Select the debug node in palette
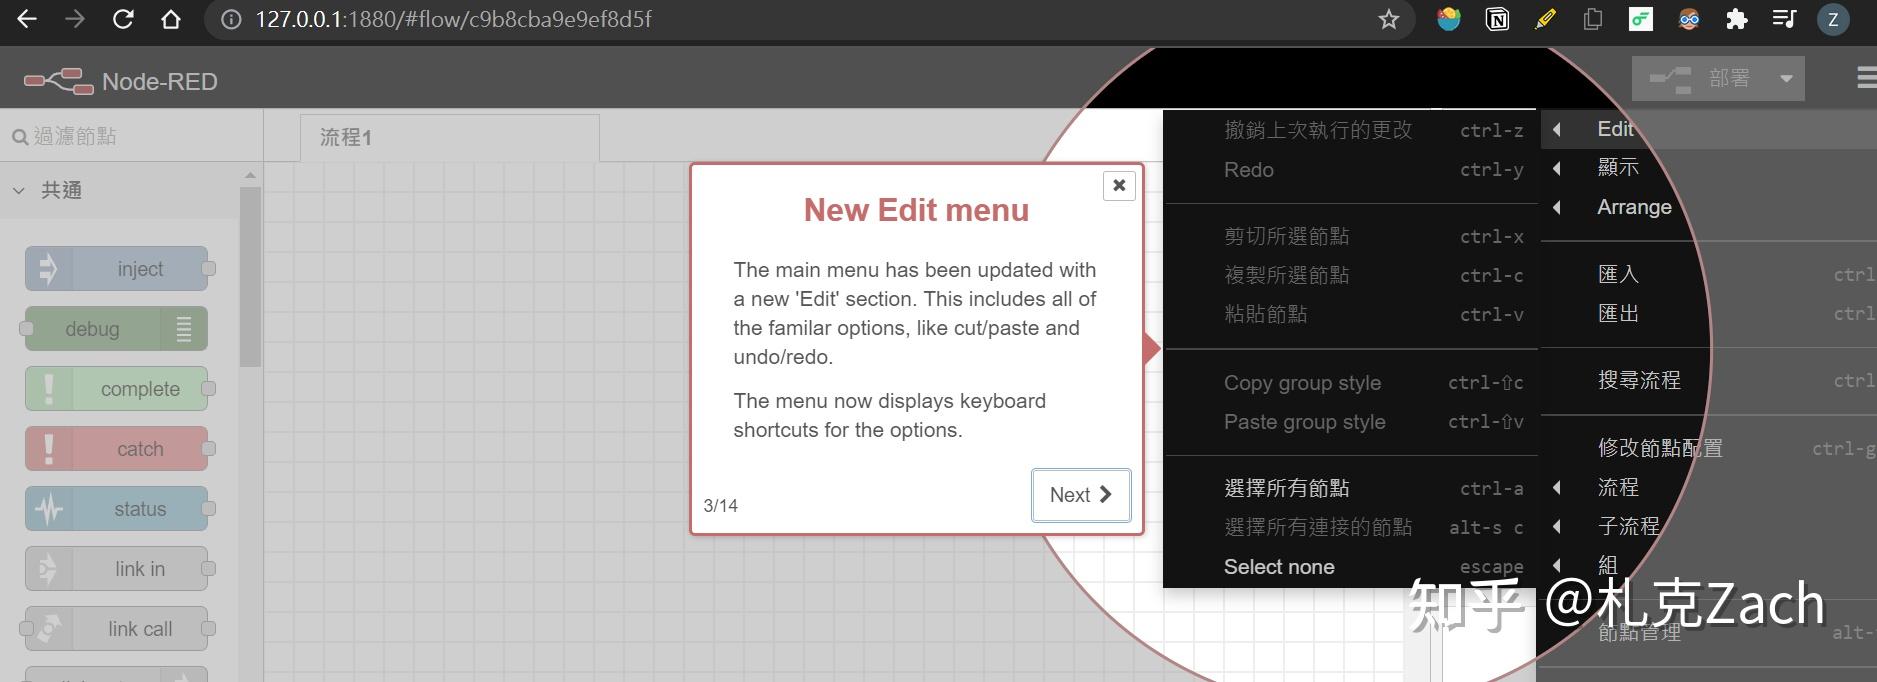The height and width of the screenshot is (682, 1877). coord(116,329)
